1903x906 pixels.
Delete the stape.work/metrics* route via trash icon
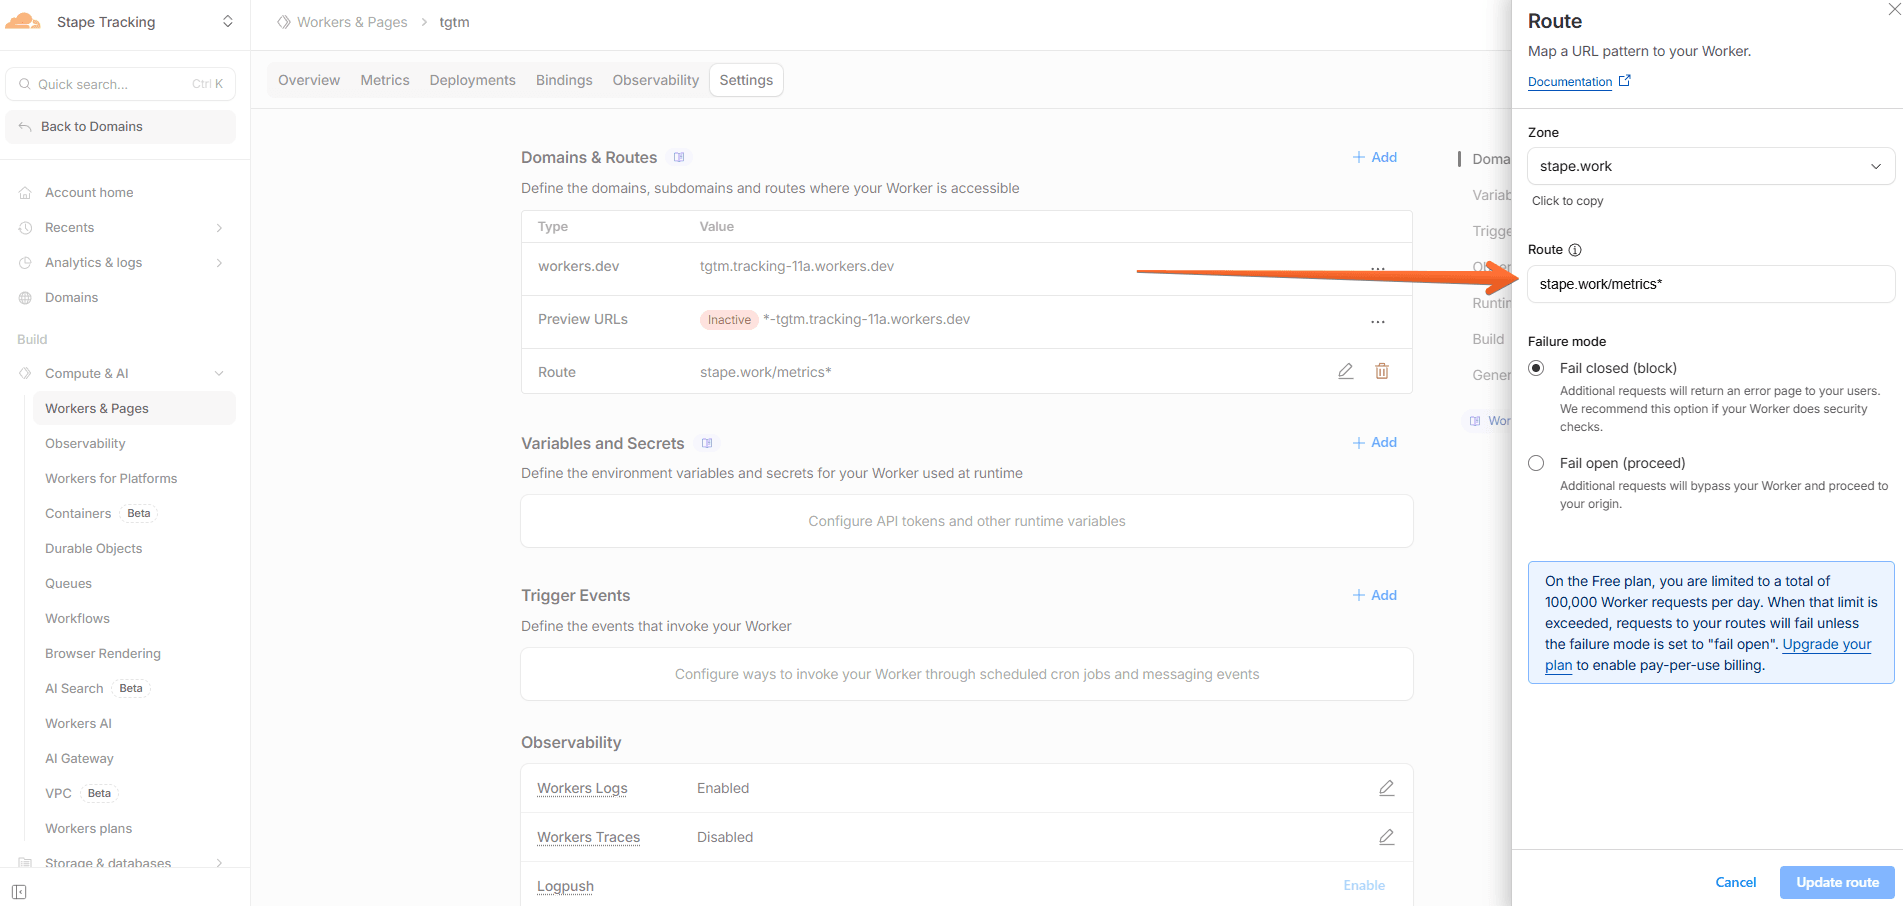1381,371
